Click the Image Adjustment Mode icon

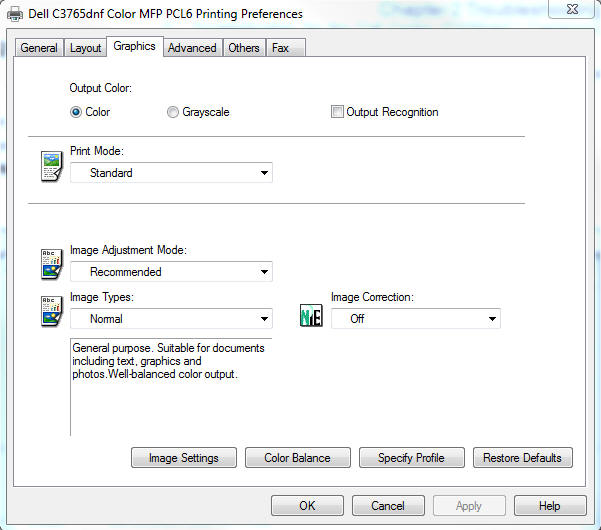click(51, 264)
